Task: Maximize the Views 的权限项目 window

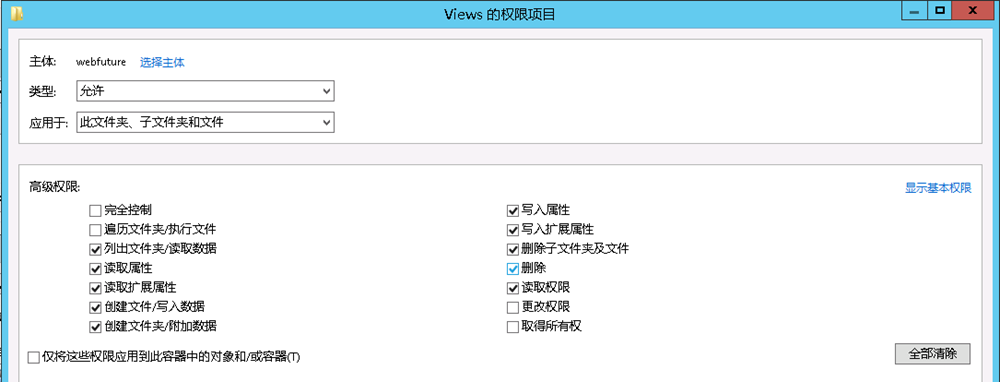Action: (939, 11)
